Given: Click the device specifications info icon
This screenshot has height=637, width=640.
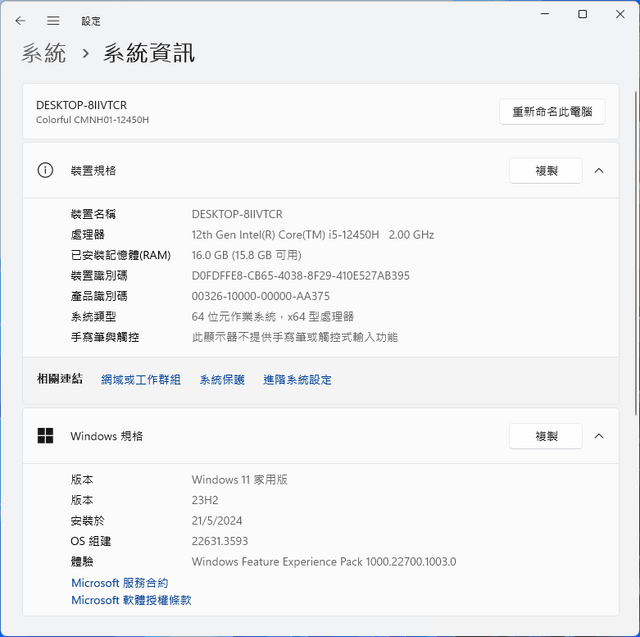Looking at the screenshot, I should point(45,170).
